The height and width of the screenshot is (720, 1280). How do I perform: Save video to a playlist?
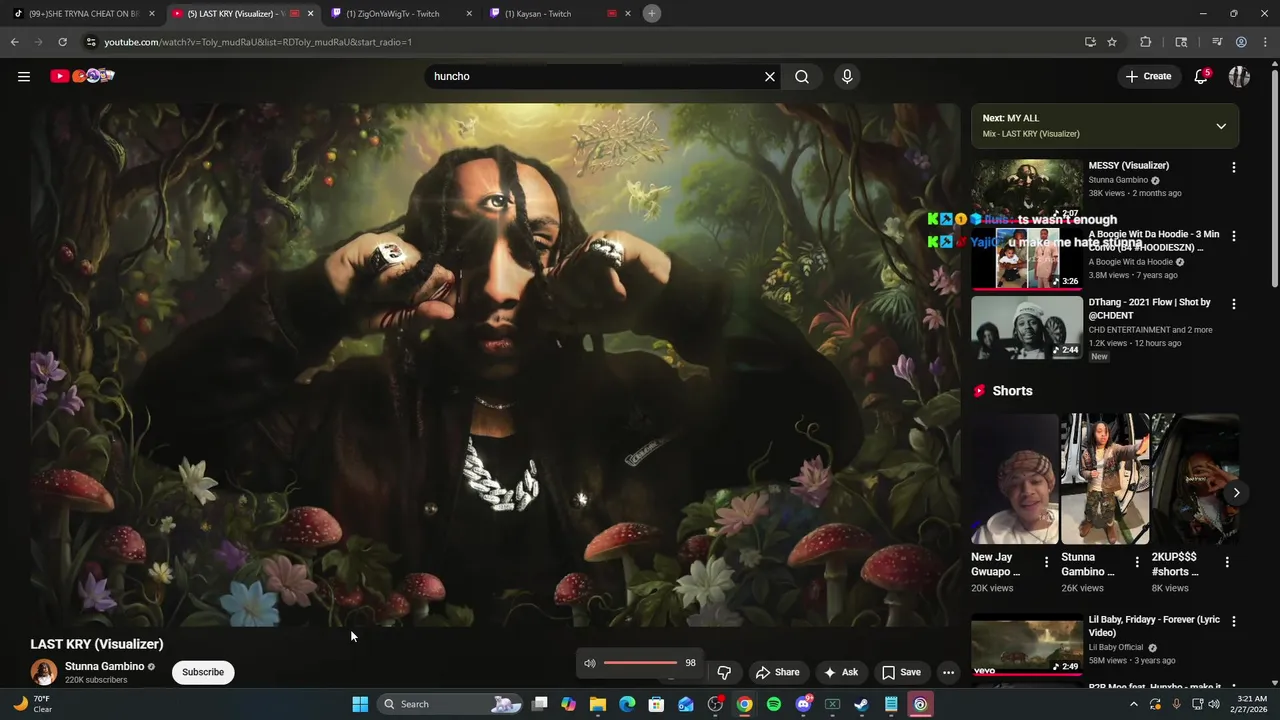pos(900,672)
